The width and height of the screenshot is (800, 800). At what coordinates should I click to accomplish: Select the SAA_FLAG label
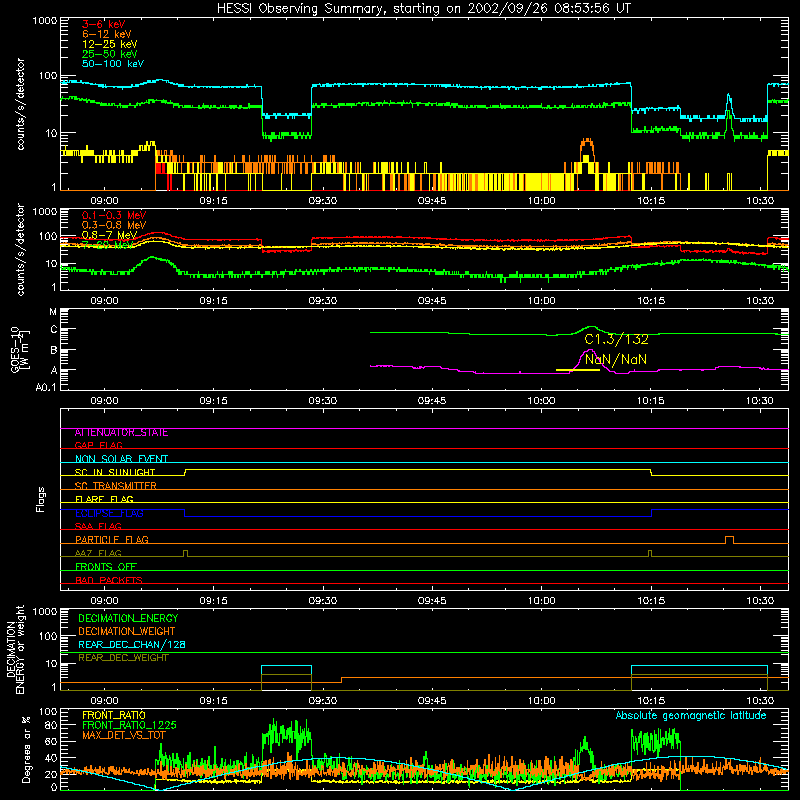(98, 526)
